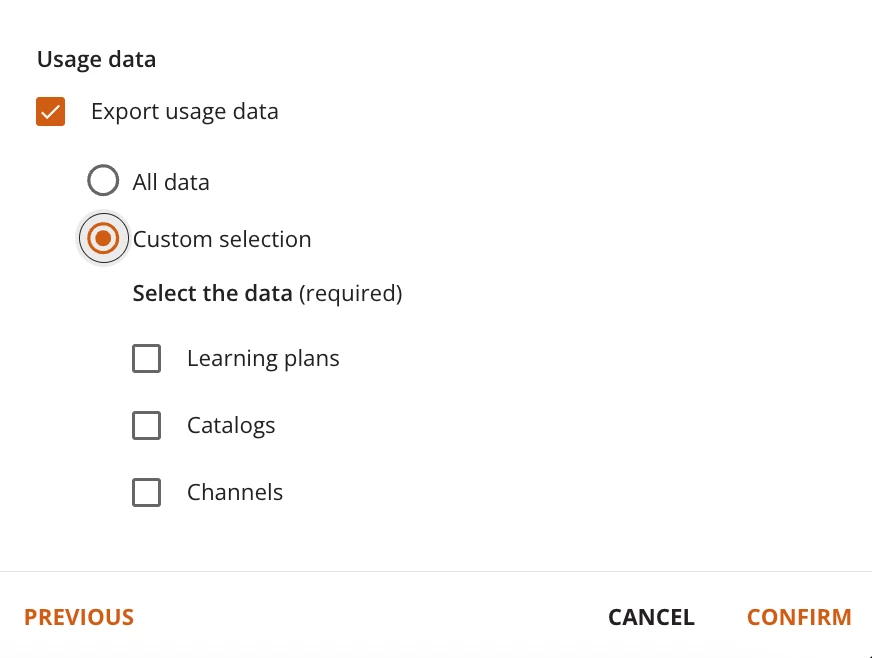Click the "(required)" indicator text

click(x=350, y=294)
